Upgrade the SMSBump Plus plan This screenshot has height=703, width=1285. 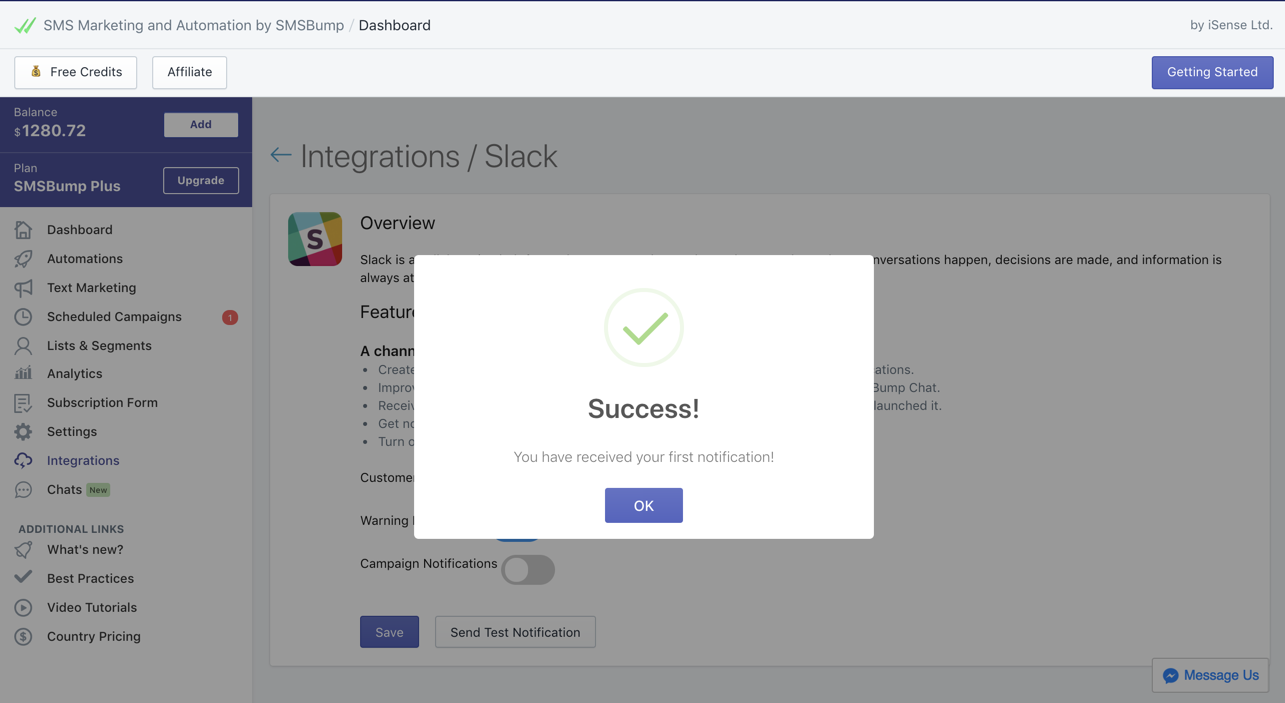tap(201, 181)
